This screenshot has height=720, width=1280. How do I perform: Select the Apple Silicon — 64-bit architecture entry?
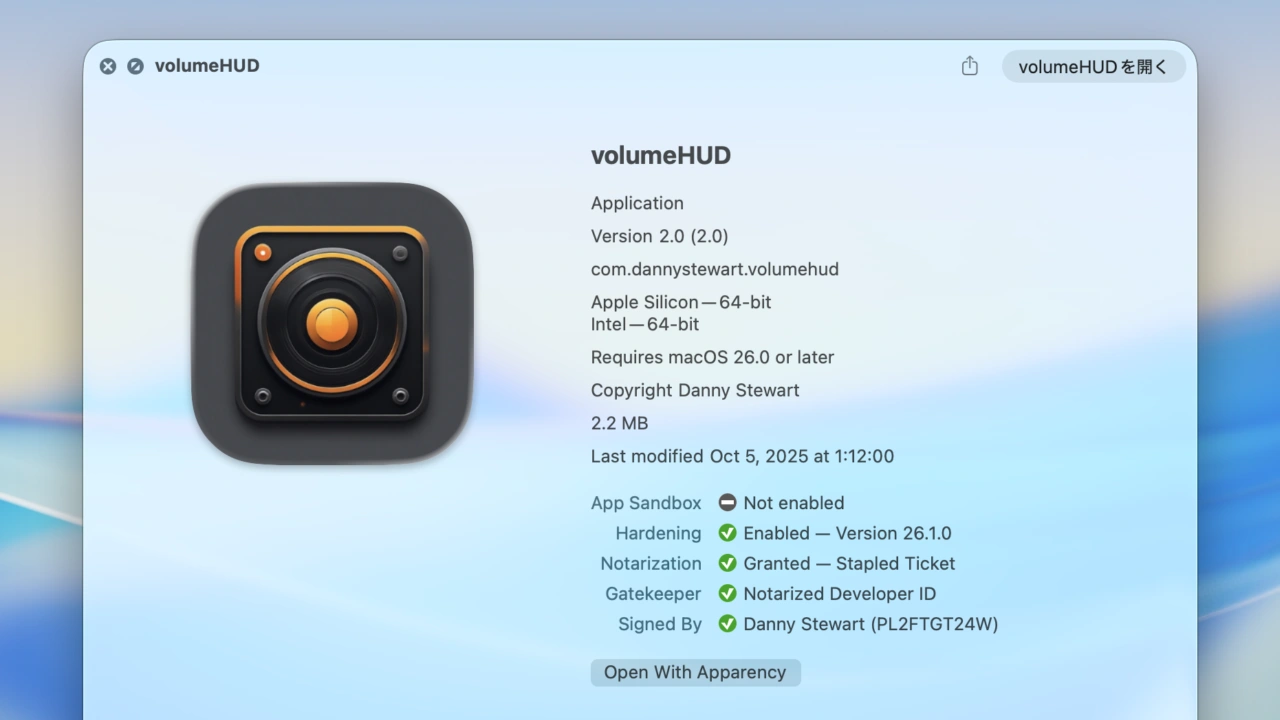[x=681, y=302]
